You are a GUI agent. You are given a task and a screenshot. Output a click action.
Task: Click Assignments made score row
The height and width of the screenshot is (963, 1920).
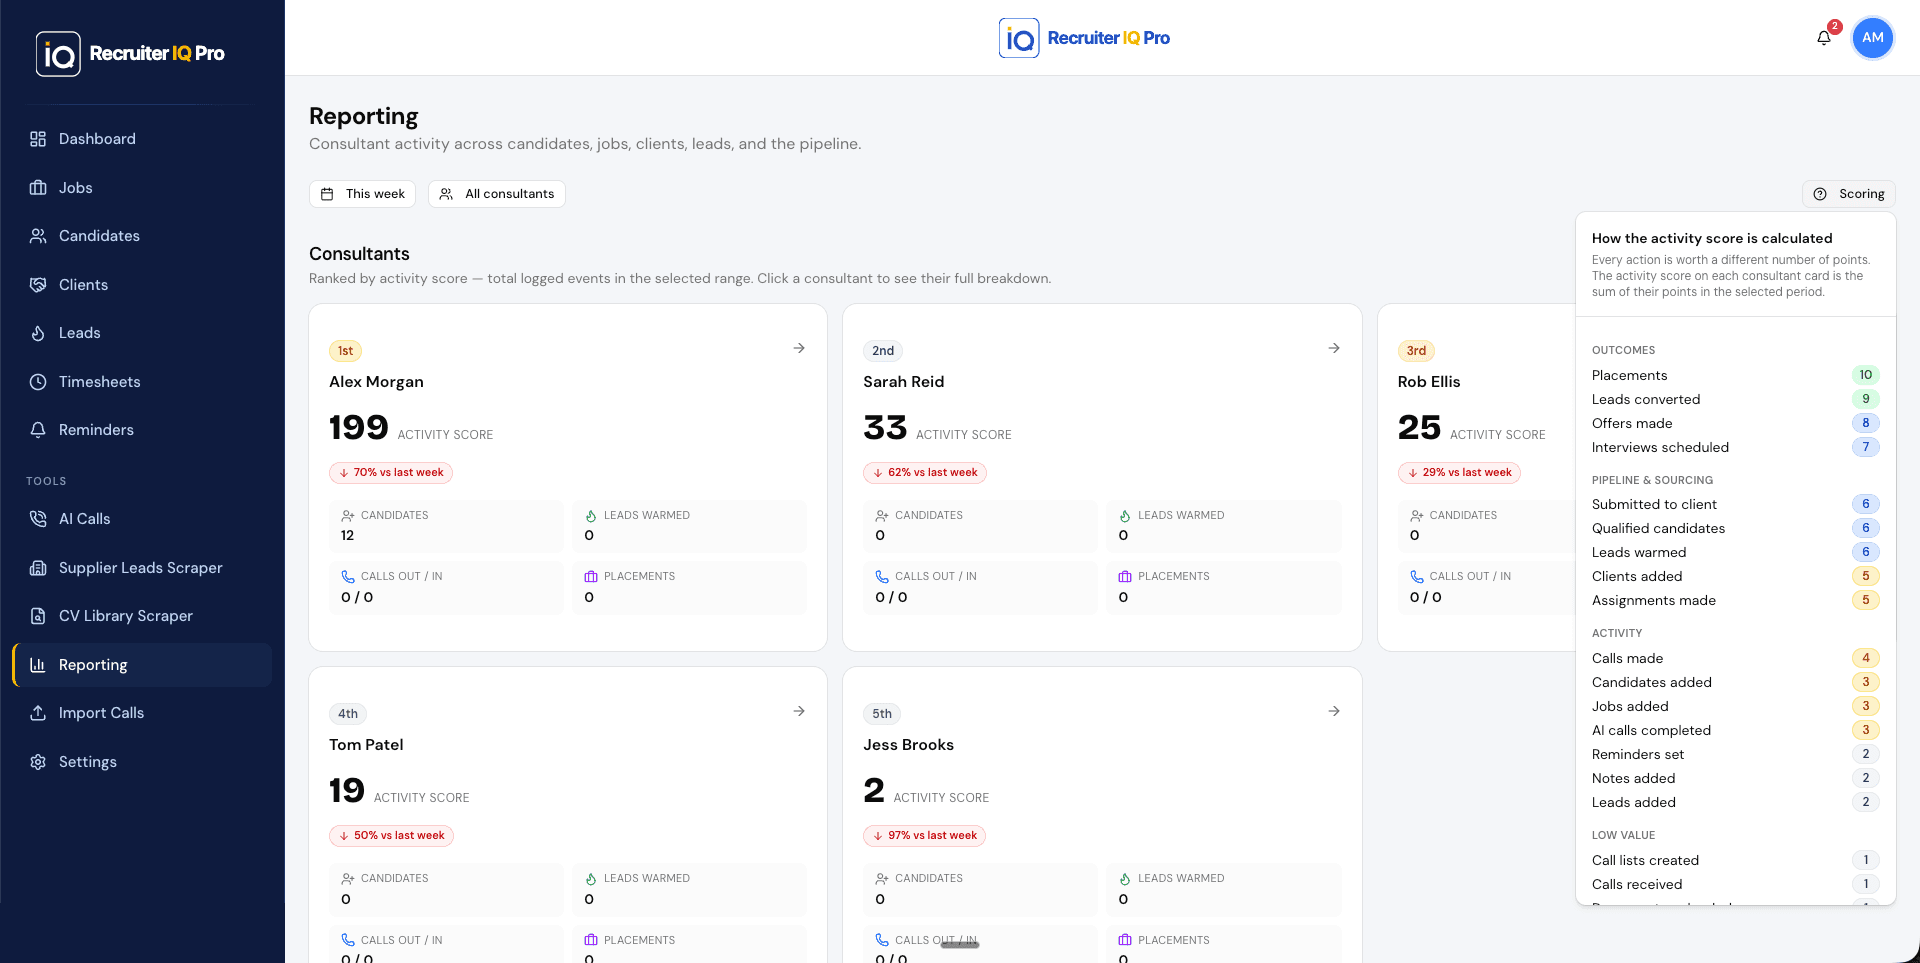coord(1735,600)
